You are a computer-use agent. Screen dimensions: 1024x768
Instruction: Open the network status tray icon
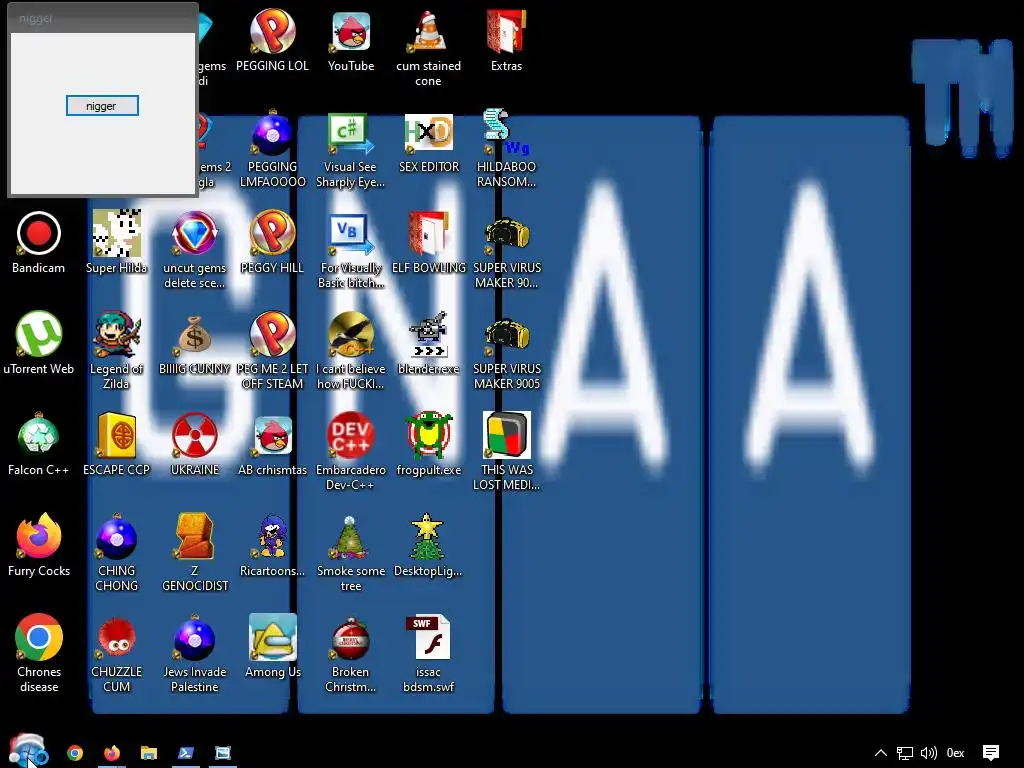[x=904, y=753]
